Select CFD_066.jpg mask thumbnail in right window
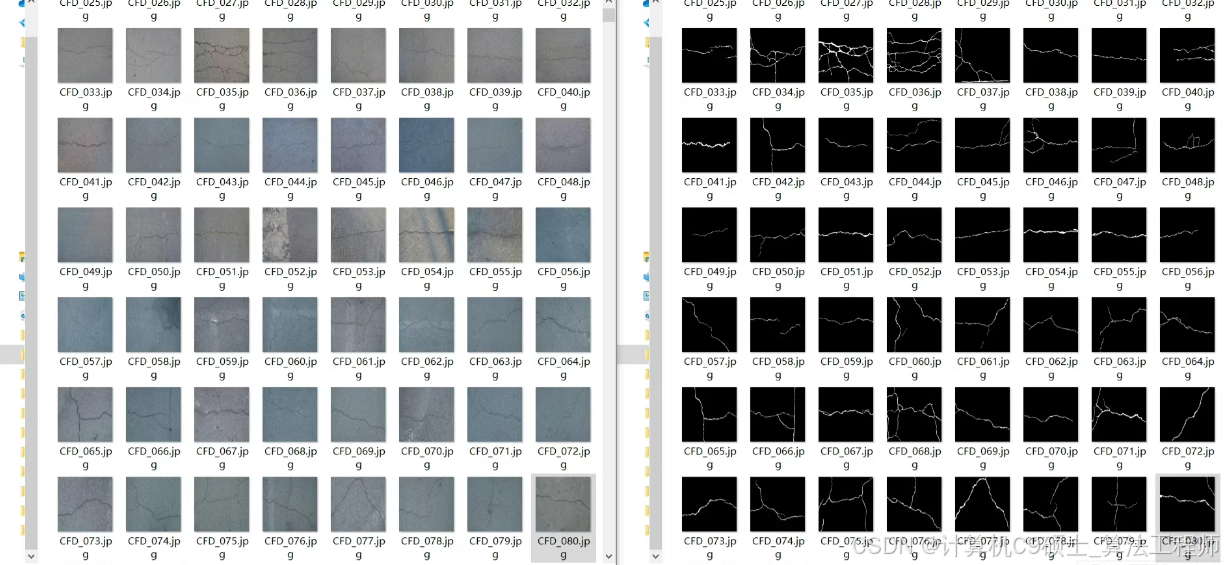Viewport: 1224px width, 565px height. (777, 414)
